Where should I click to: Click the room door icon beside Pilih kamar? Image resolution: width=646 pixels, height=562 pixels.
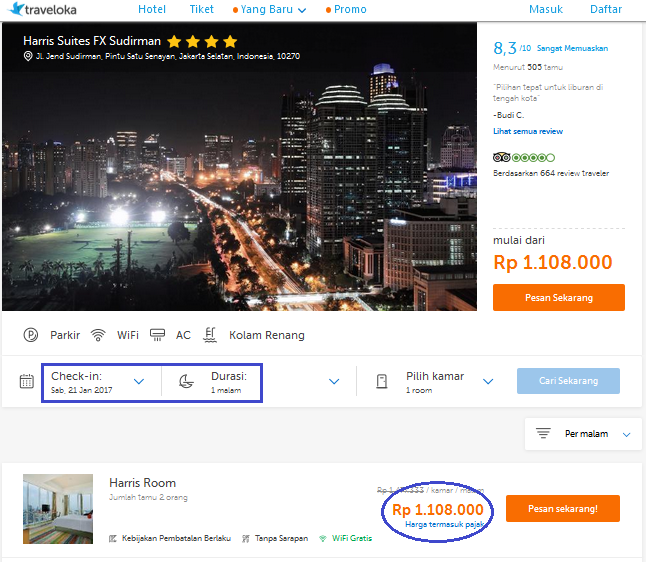(382, 381)
